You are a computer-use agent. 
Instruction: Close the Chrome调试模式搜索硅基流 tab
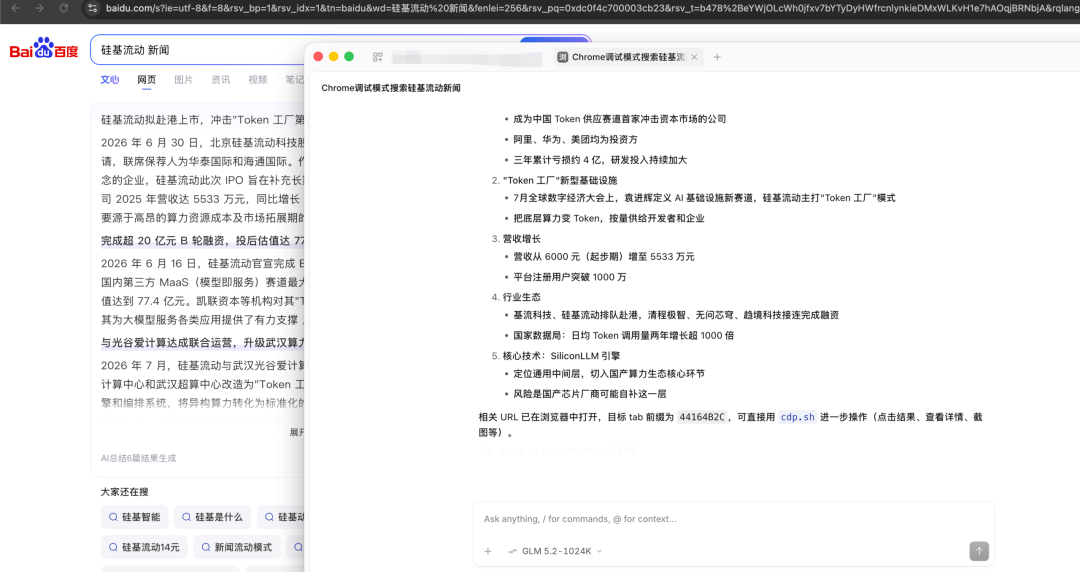pos(694,57)
